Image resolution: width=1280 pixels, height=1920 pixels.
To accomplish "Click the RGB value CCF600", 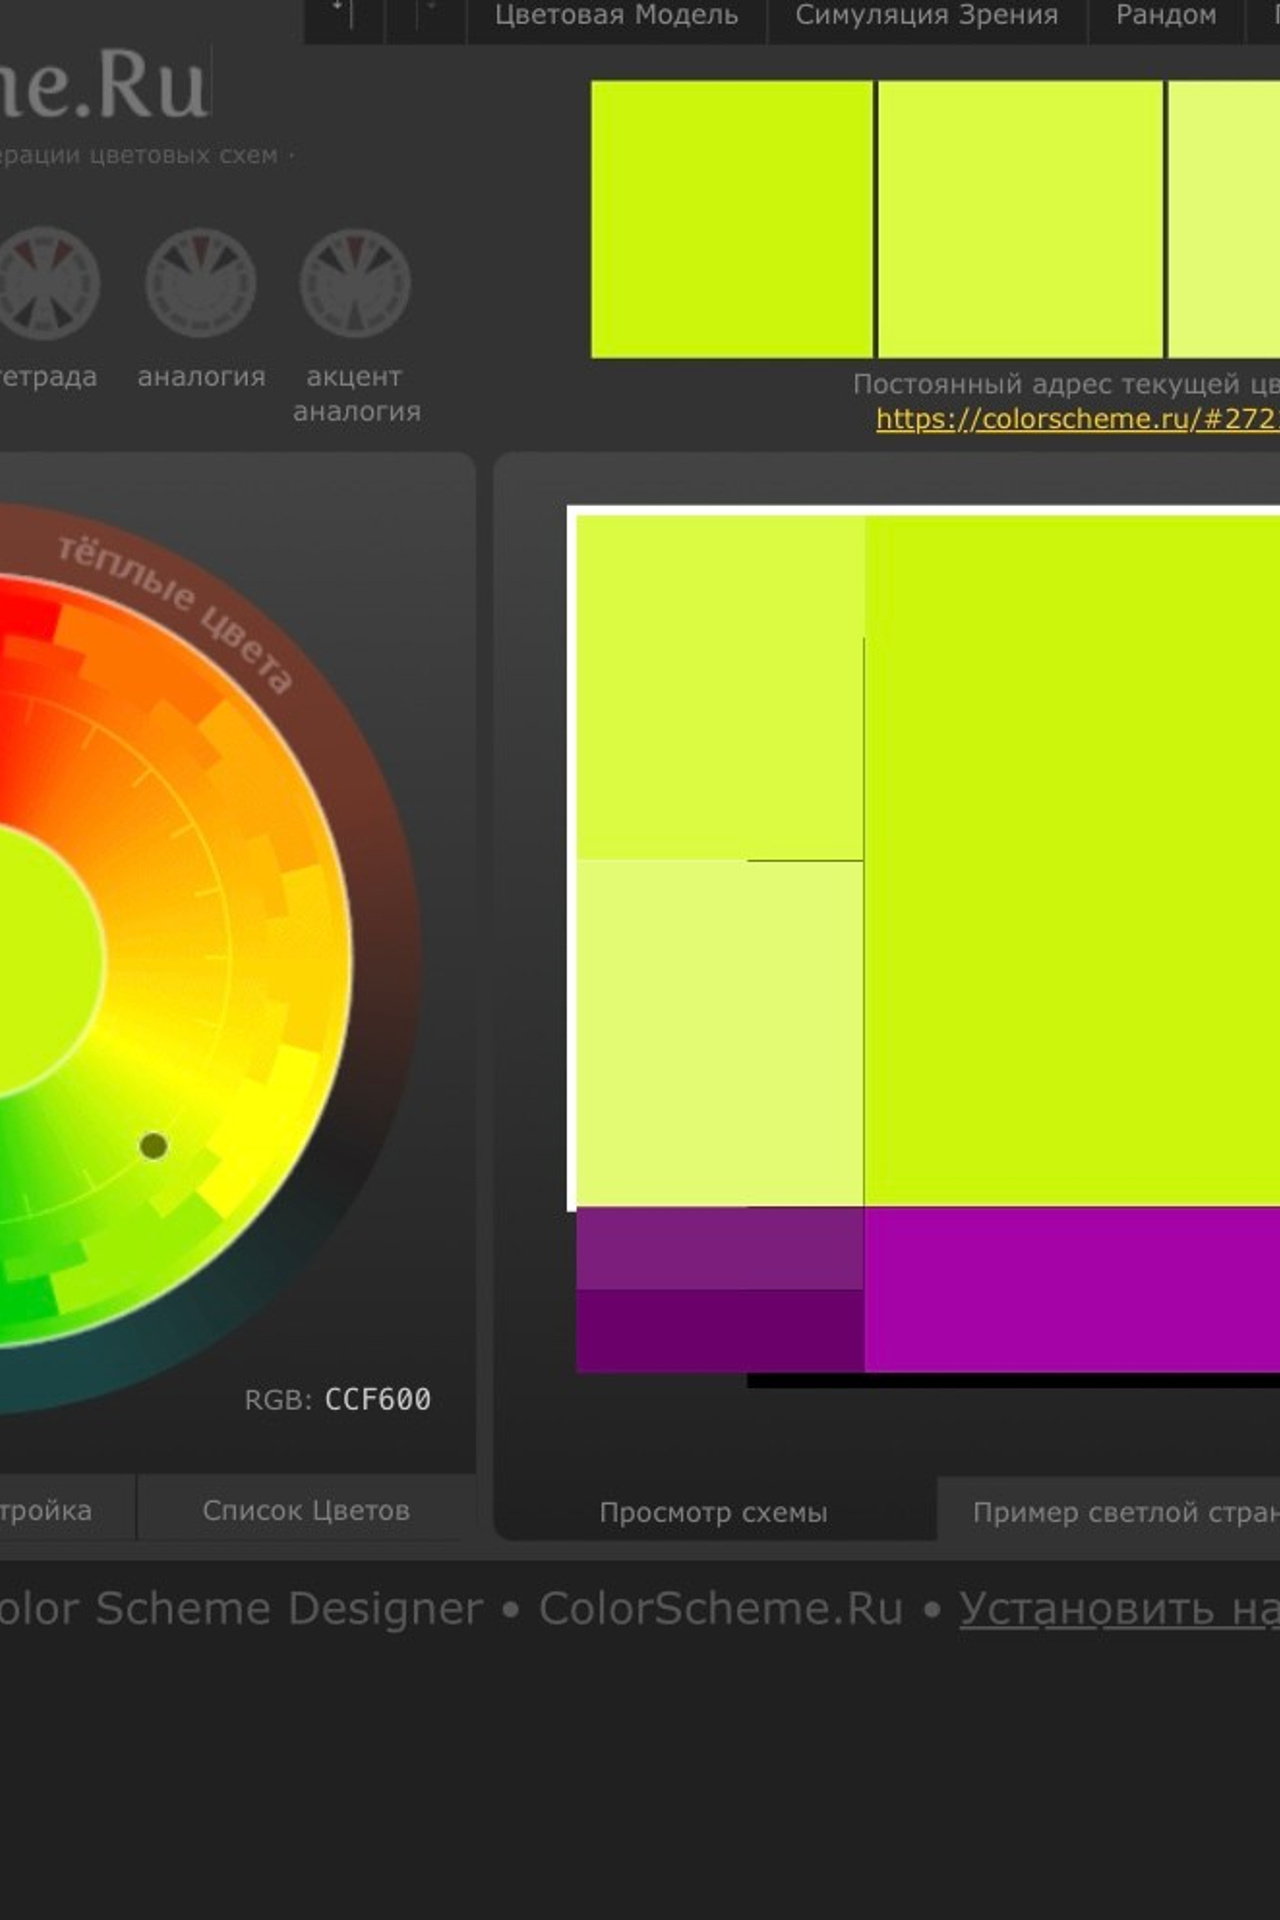I will (377, 1399).
